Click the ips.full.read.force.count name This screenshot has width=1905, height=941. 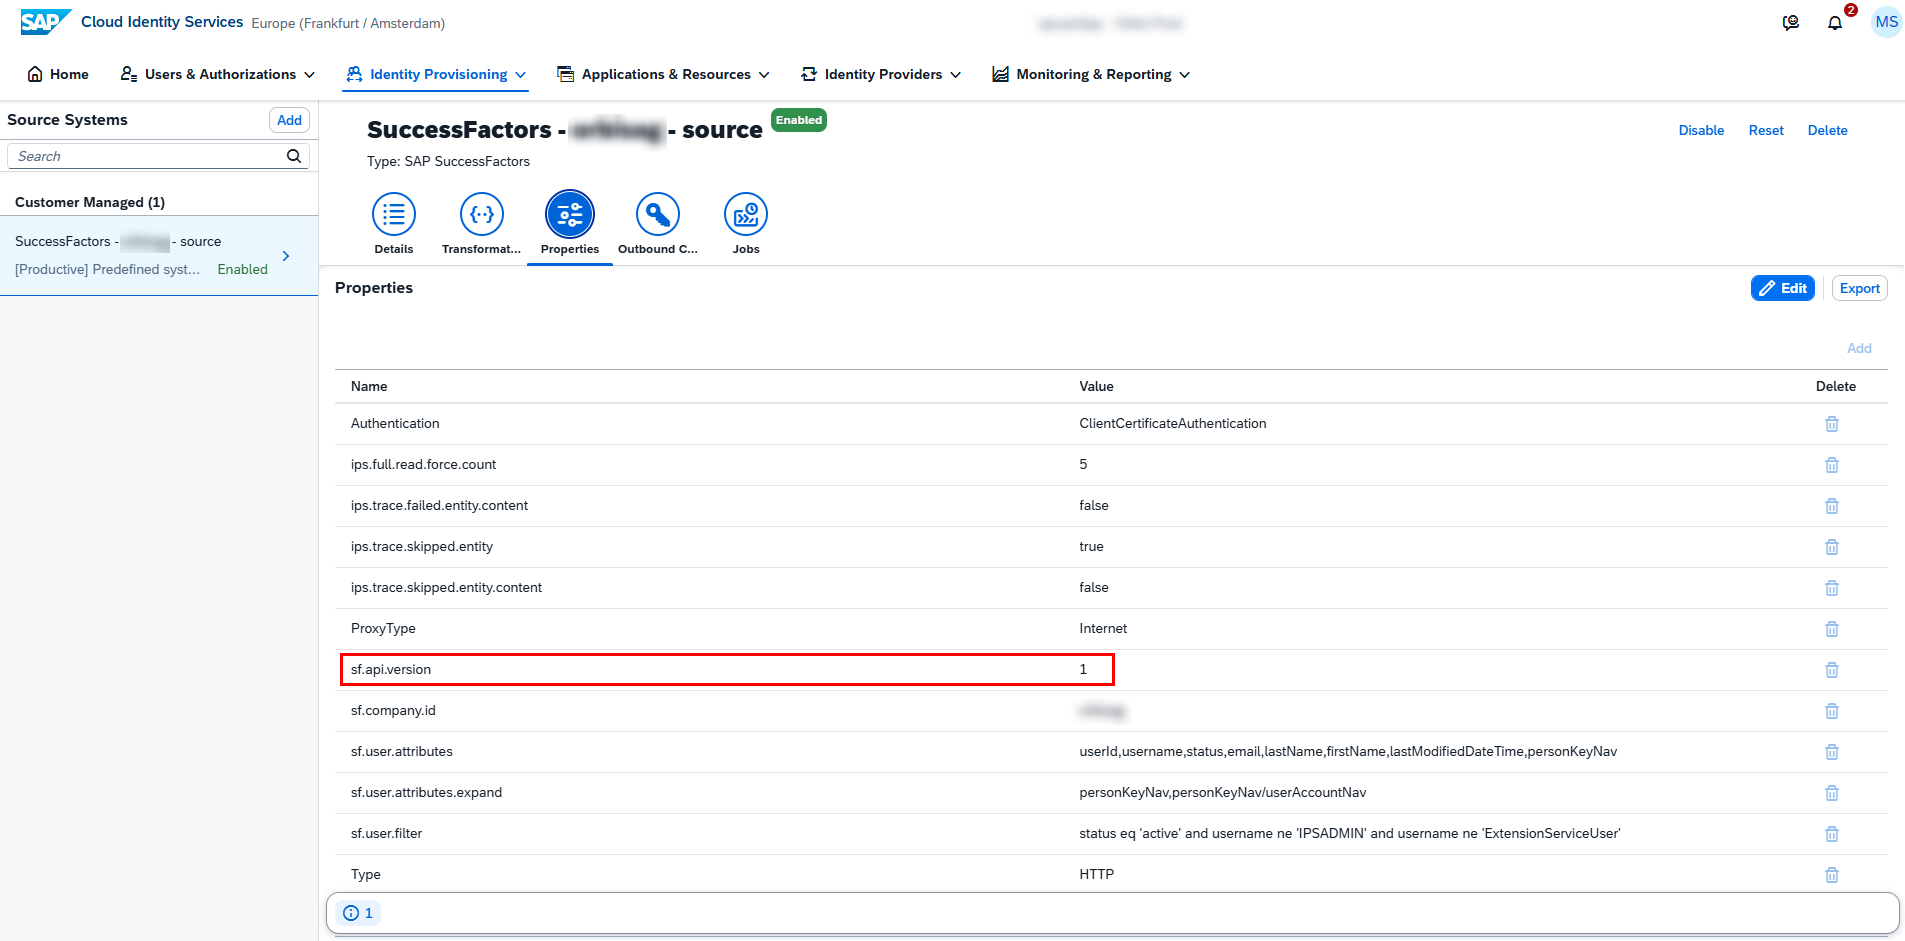(x=423, y=464)
